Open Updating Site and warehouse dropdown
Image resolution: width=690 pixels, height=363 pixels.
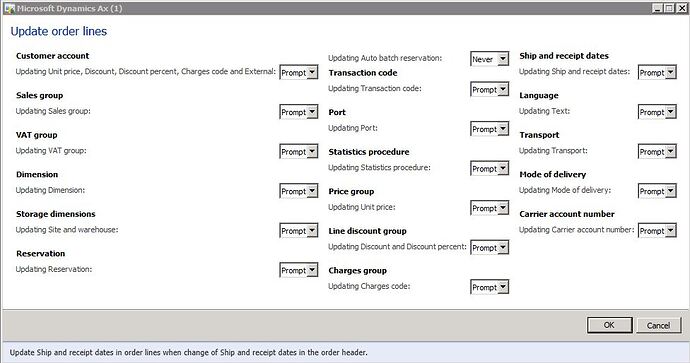pyautogui.click(x=298, y=231)
